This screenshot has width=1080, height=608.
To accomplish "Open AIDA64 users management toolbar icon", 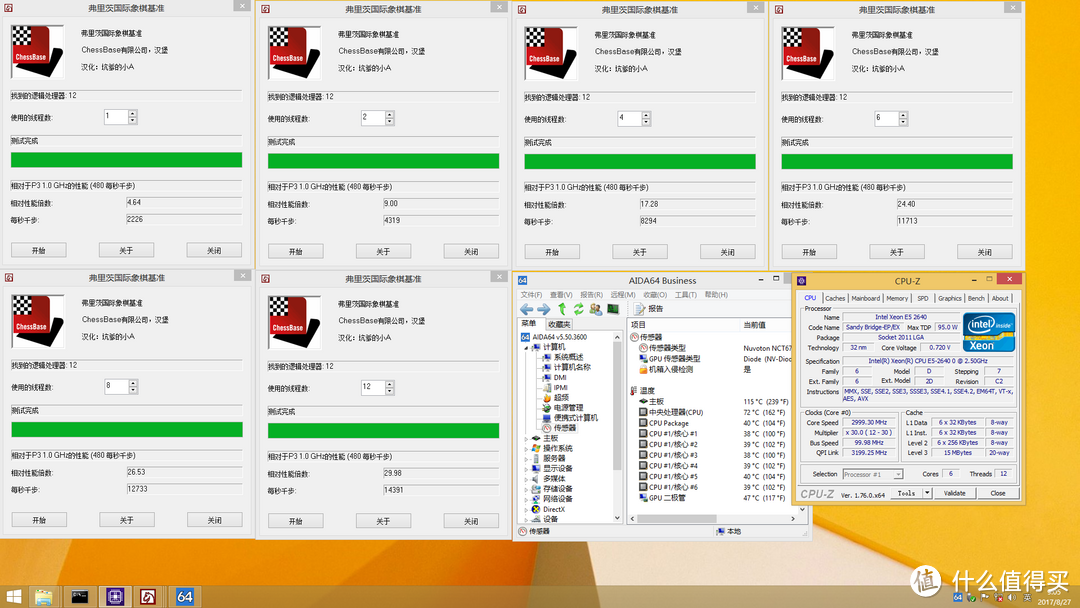I will 595,309.
